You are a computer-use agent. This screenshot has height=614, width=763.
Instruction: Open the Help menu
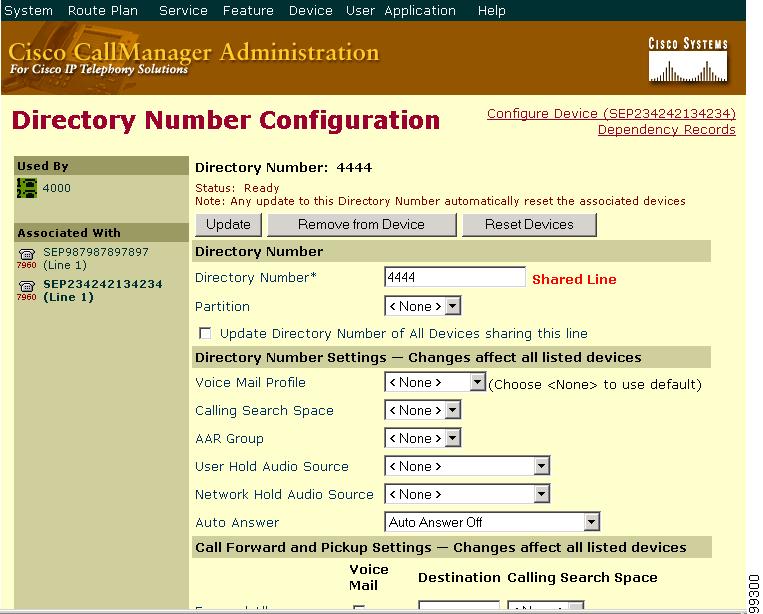click(491, 10)
